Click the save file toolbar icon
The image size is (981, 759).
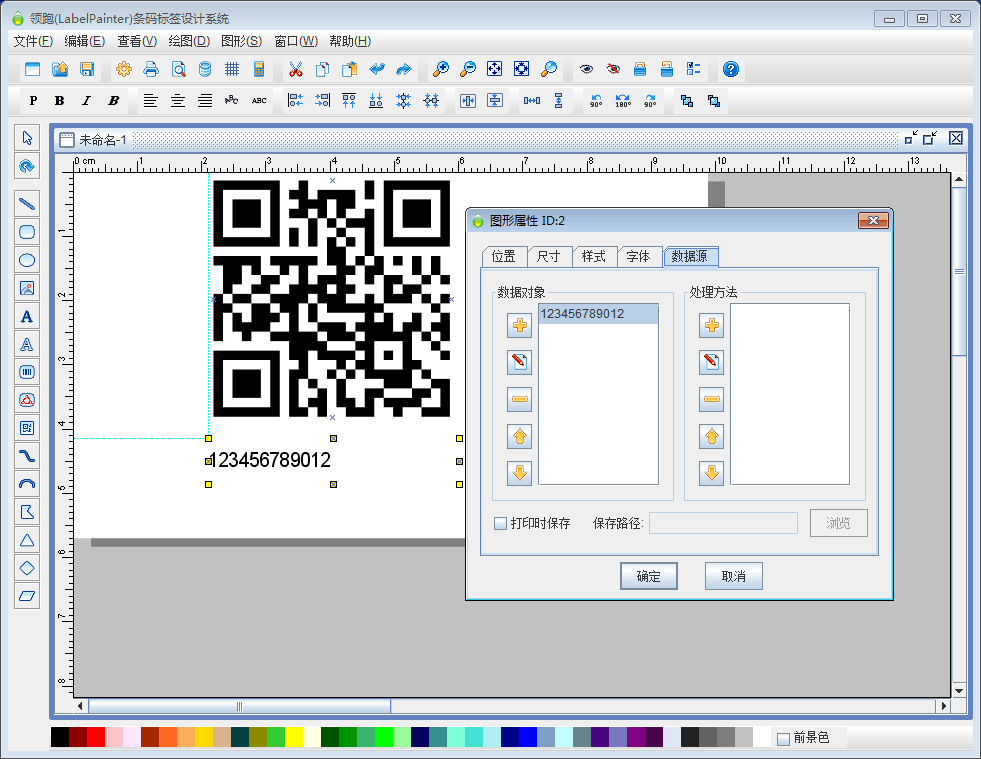(87, 69)
